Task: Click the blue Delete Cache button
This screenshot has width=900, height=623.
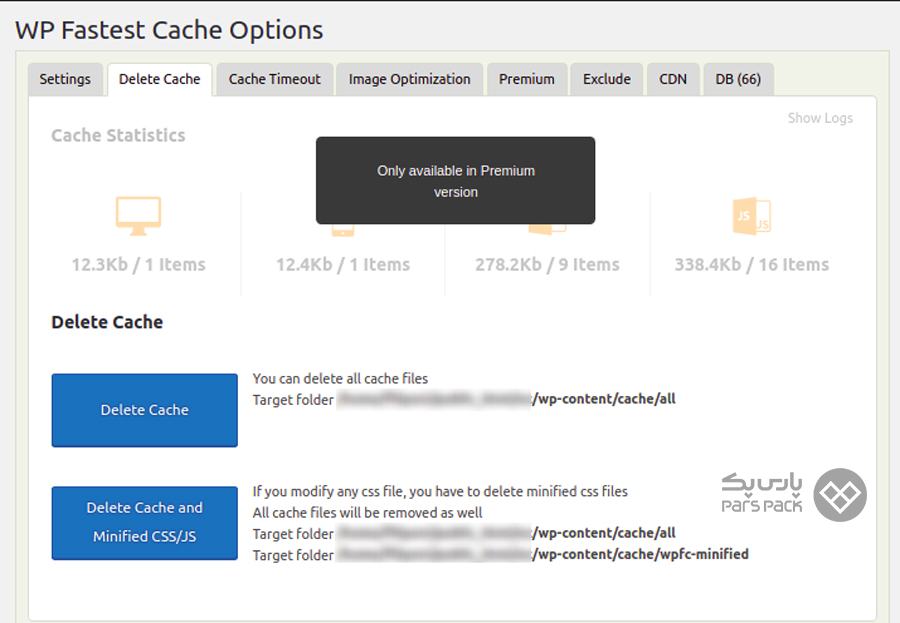Action: pos(145,410)
